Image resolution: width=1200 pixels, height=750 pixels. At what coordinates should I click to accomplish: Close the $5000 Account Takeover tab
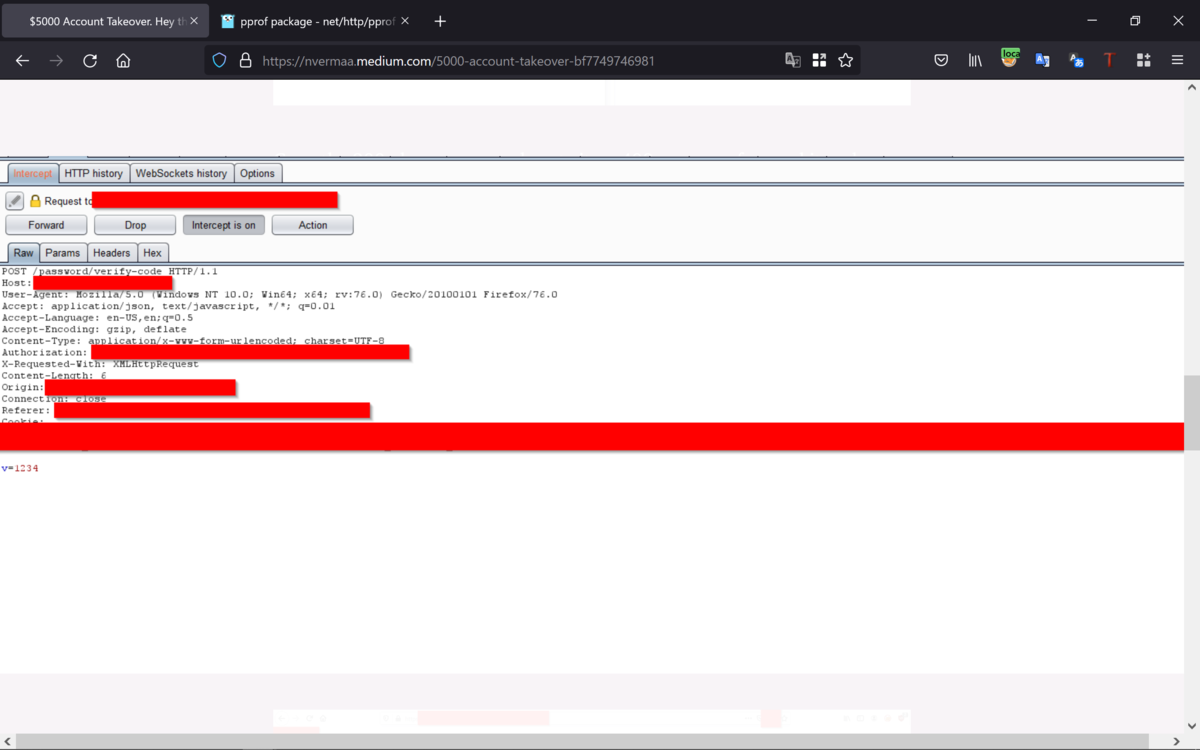(x=193, y=21)
